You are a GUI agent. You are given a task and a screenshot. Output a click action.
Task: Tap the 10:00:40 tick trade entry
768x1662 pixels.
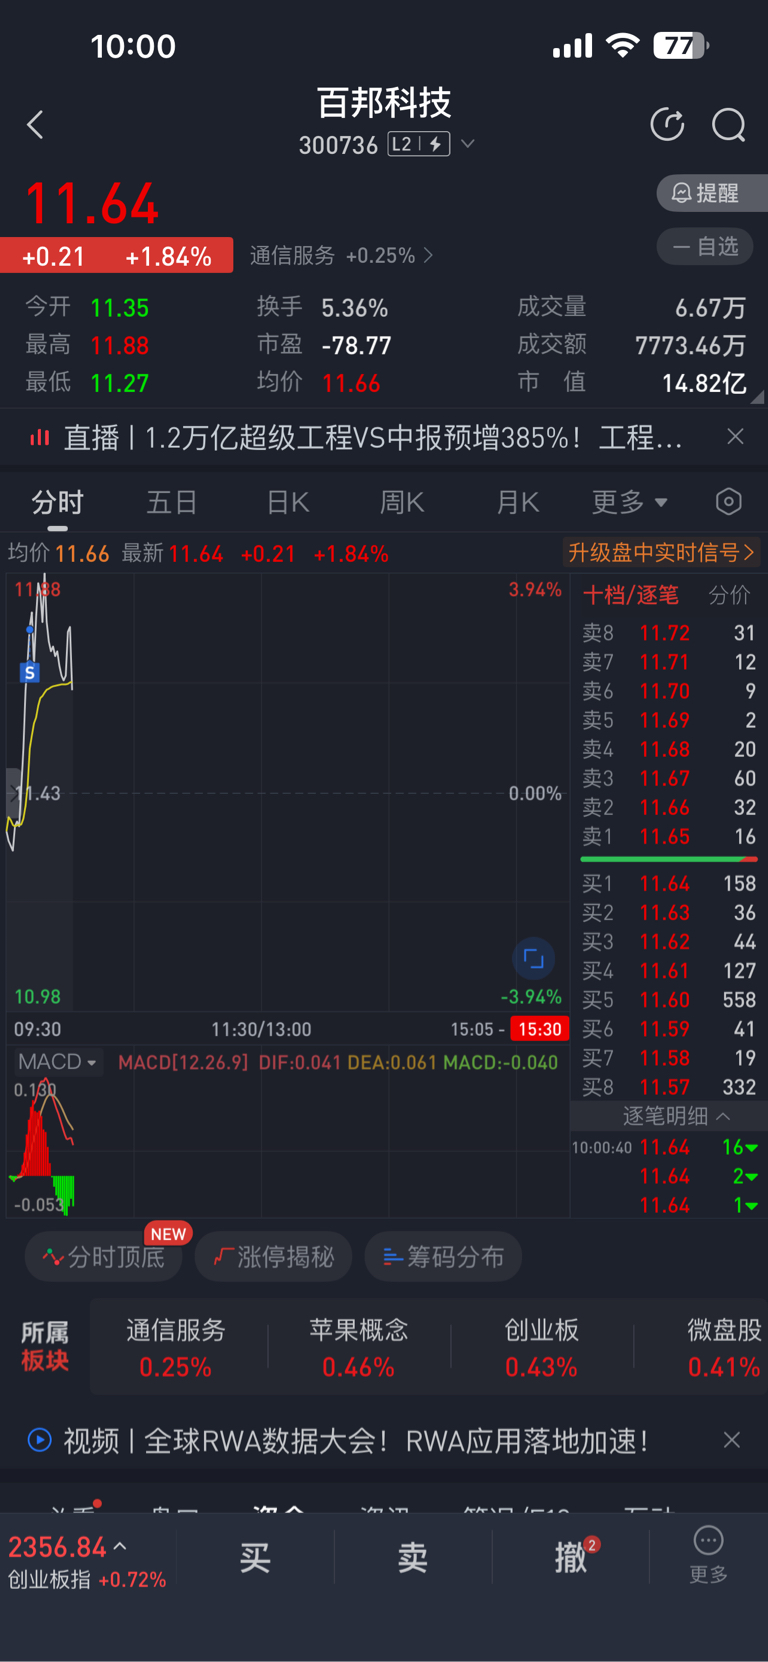coord(665,1147)
